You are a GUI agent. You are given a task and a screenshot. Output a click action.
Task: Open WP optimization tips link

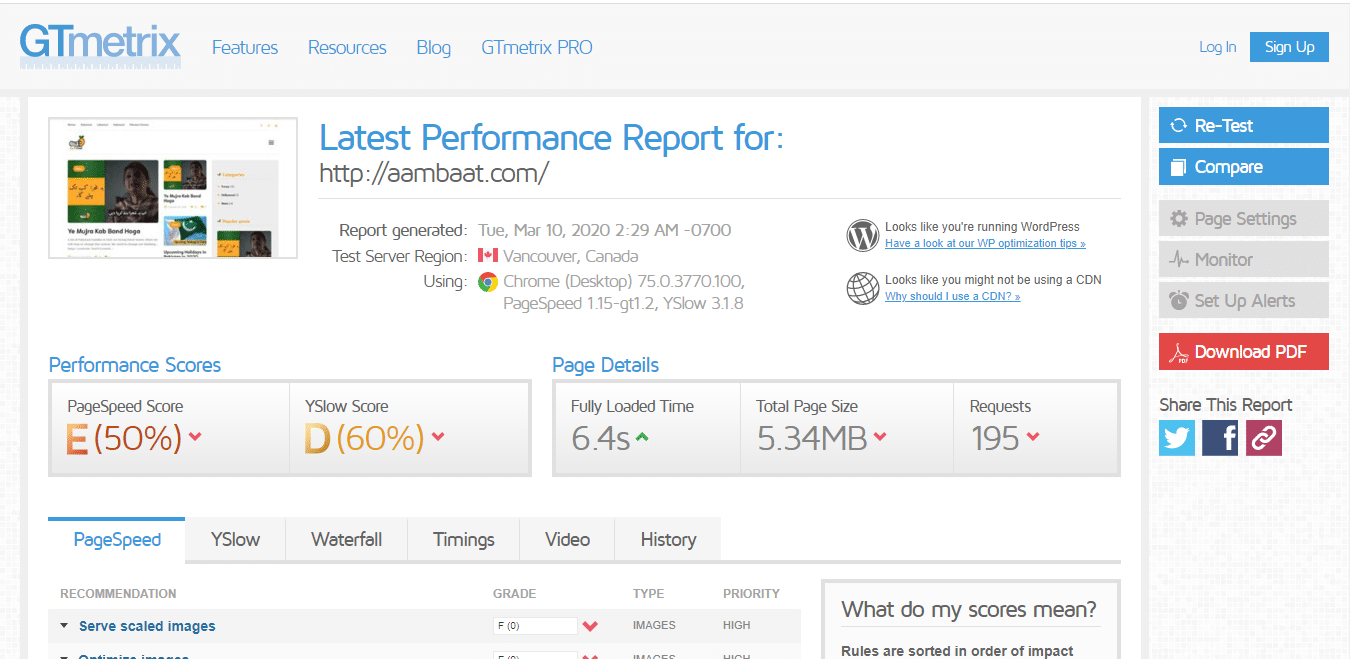coord(985,243)
